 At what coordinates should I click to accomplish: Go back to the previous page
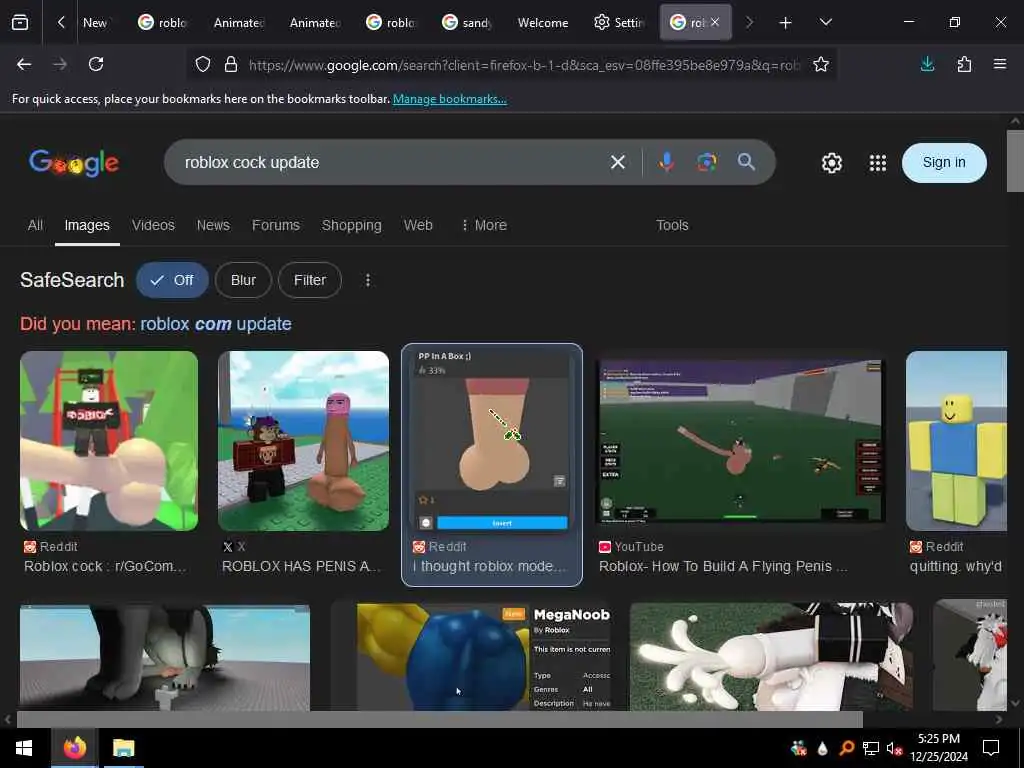point(24,64)
